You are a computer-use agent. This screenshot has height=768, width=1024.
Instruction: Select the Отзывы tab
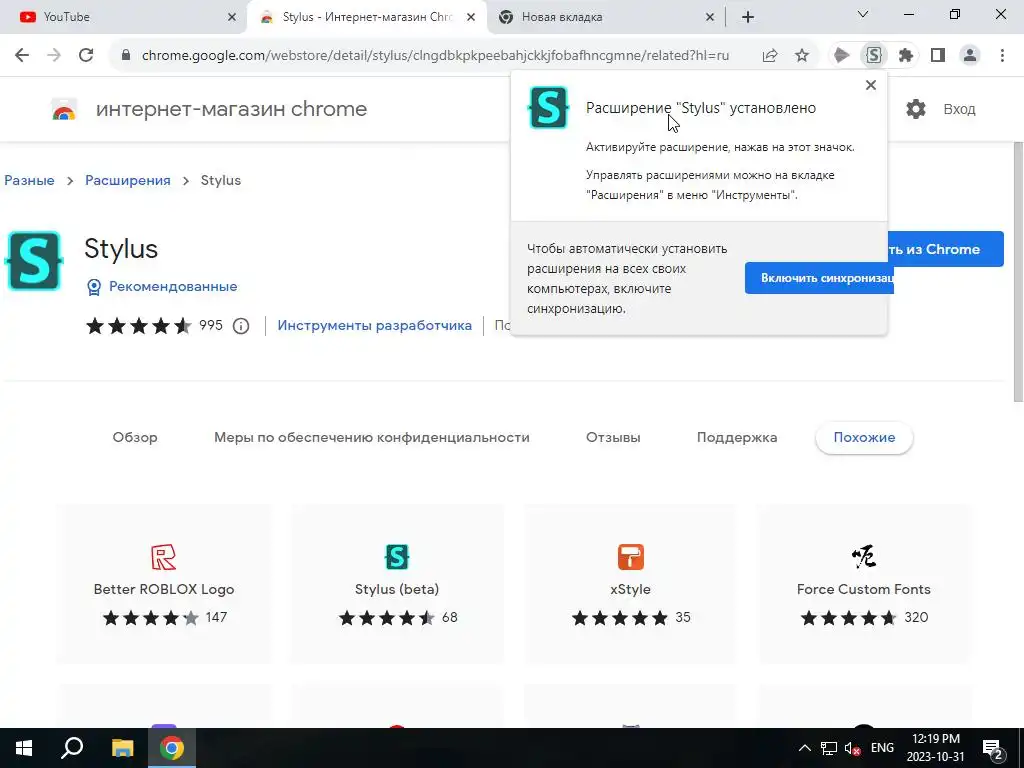(x=613, y=438)
